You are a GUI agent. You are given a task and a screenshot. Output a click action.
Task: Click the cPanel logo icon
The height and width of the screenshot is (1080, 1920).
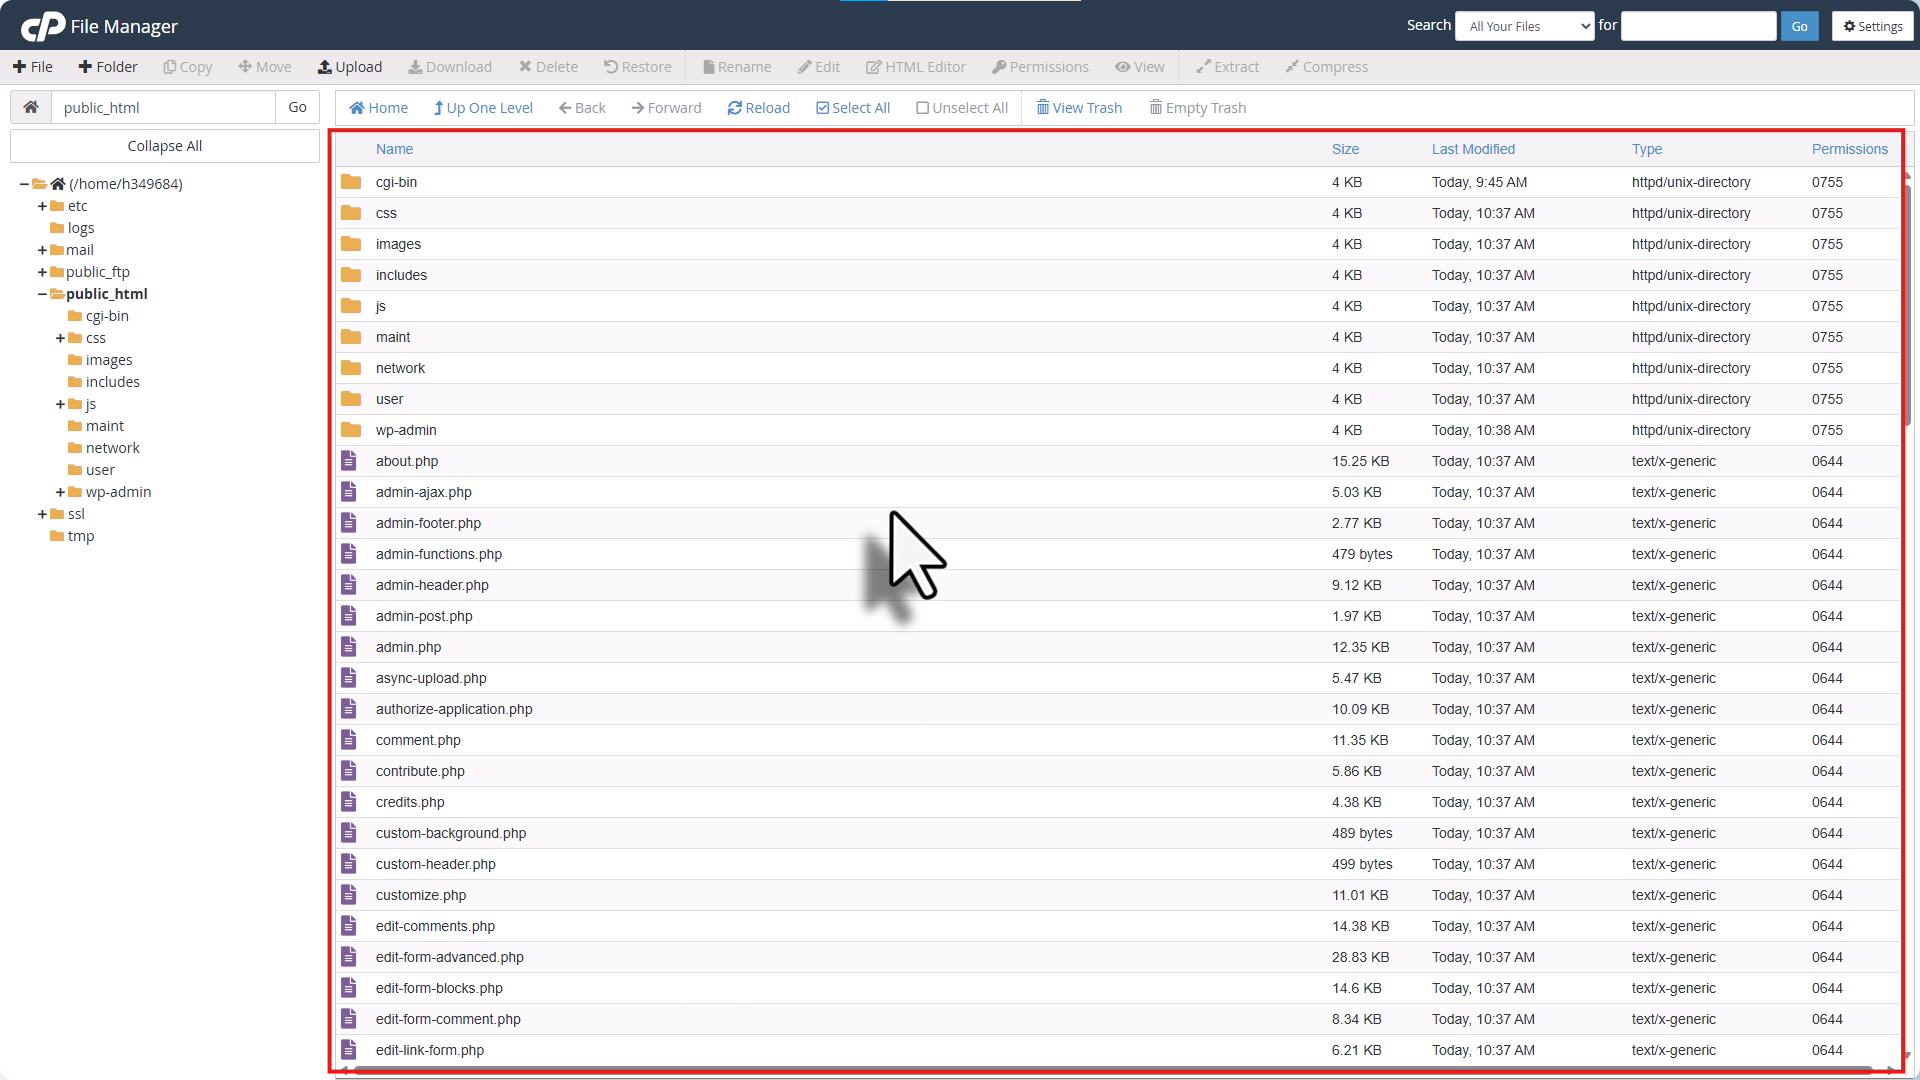(43, 26)
